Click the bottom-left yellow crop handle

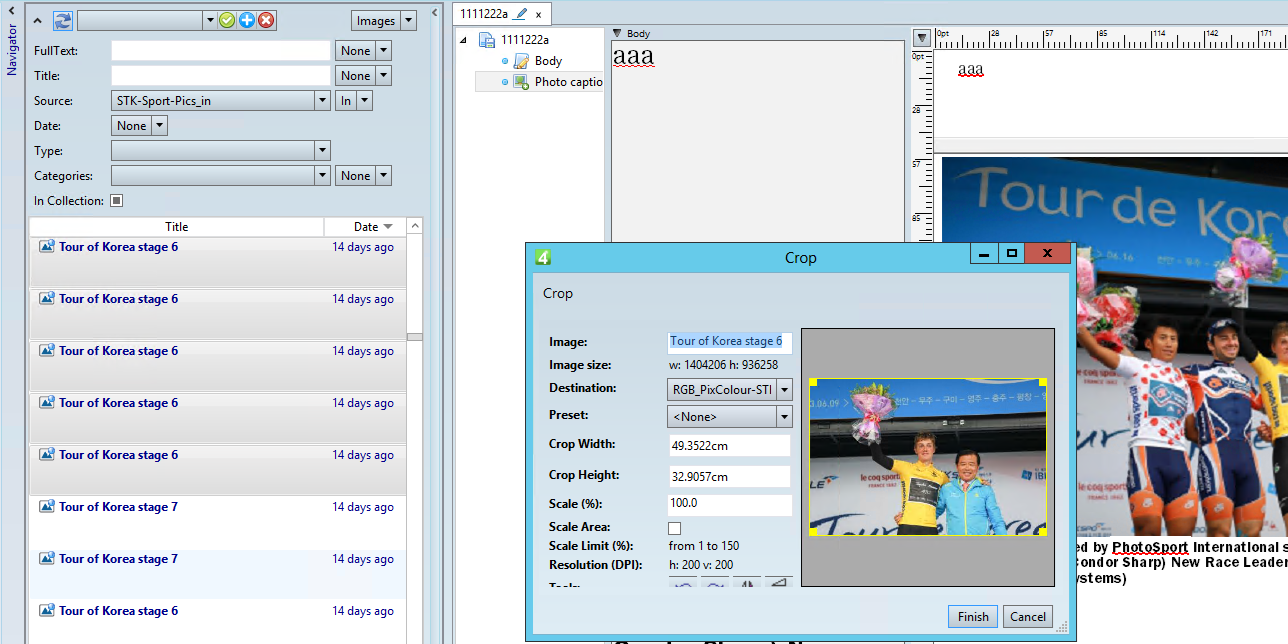pos(813,531)
